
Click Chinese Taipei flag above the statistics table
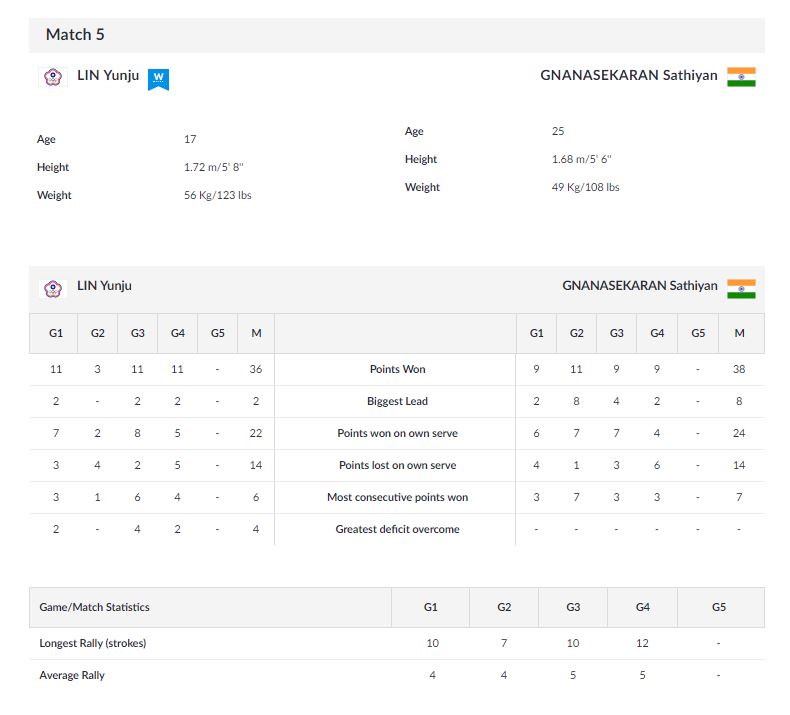pos(52,288)
